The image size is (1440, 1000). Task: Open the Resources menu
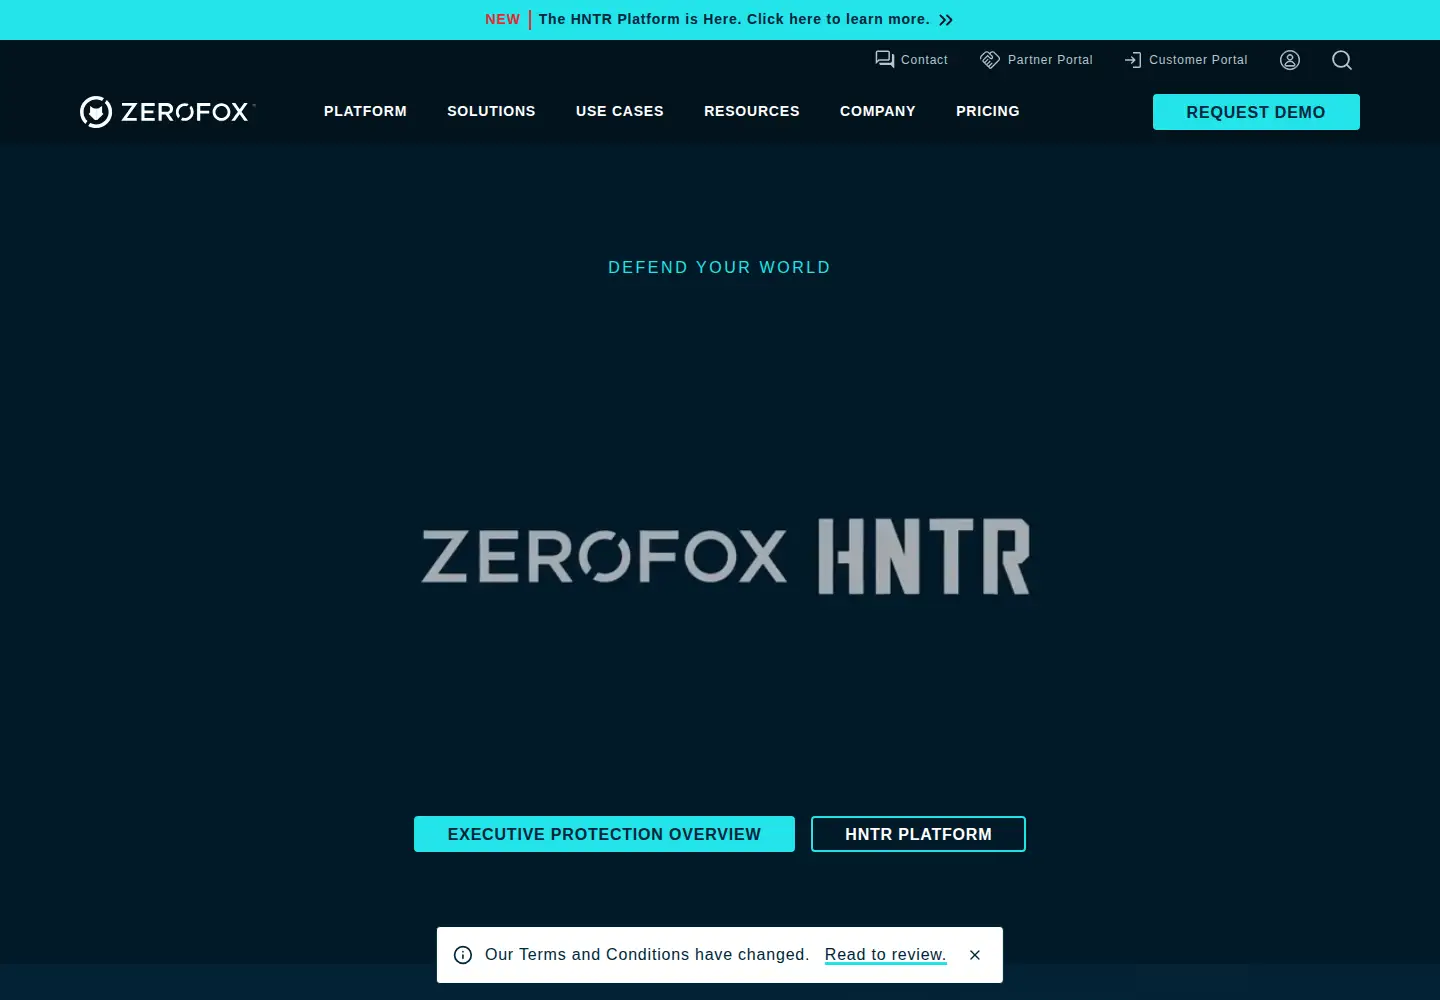click(x=752, y=111)
